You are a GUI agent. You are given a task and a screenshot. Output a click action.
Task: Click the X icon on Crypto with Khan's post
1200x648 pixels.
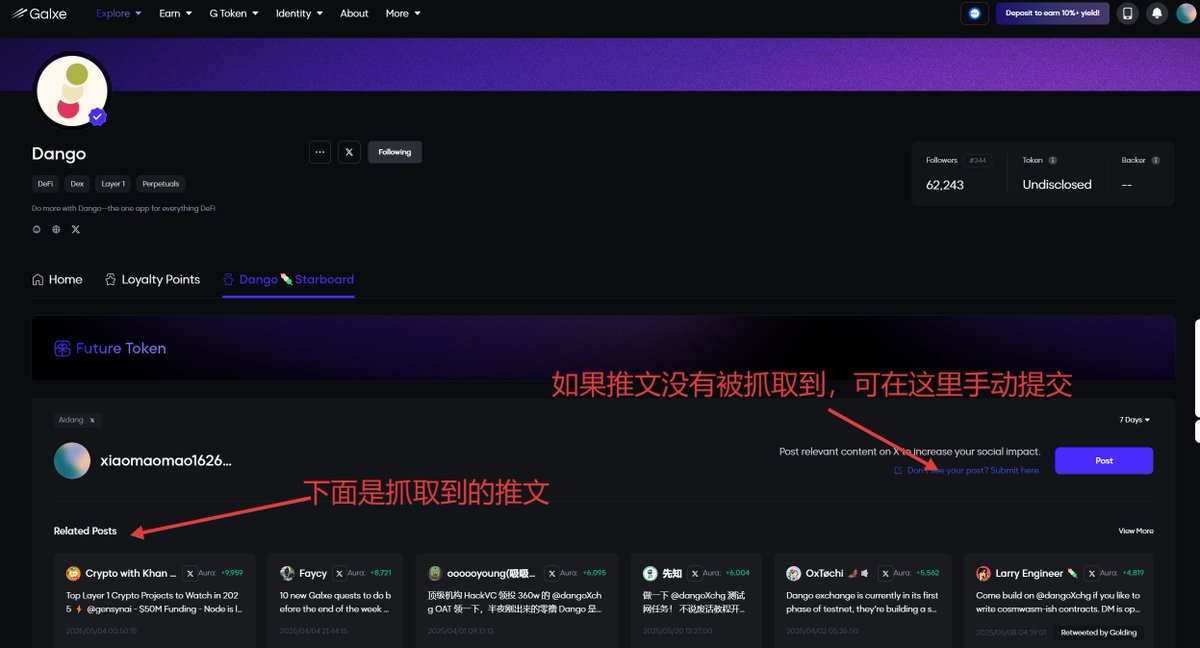click(189, 574)
